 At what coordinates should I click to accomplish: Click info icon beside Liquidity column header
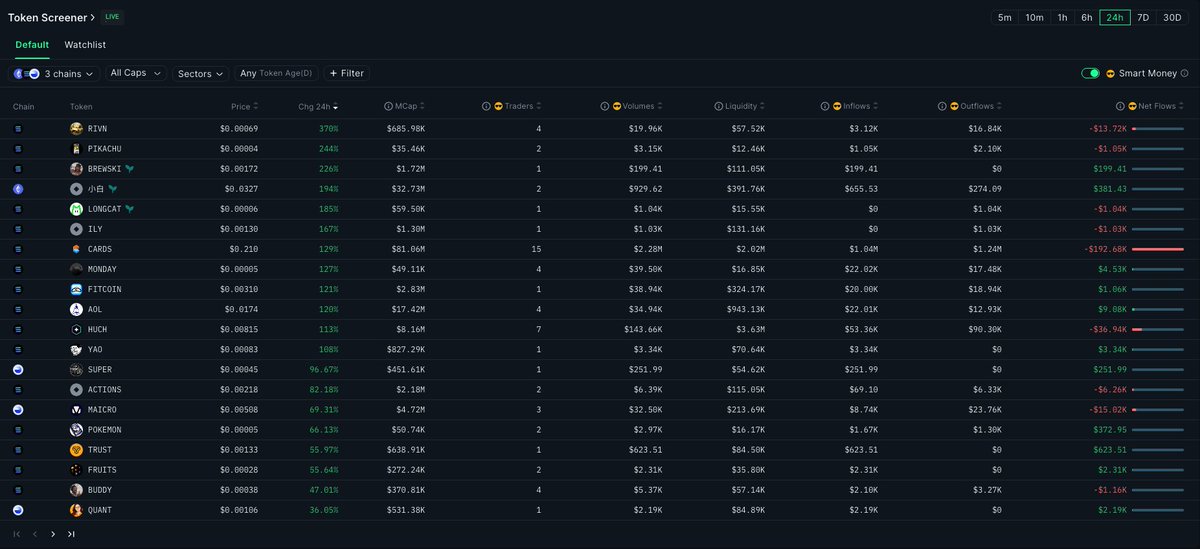[x=719, y=106]
